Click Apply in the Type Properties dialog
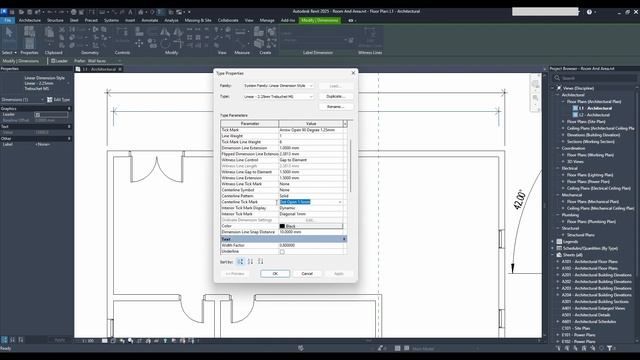This screenshot has height=360, width=640. tap(339, 273)
